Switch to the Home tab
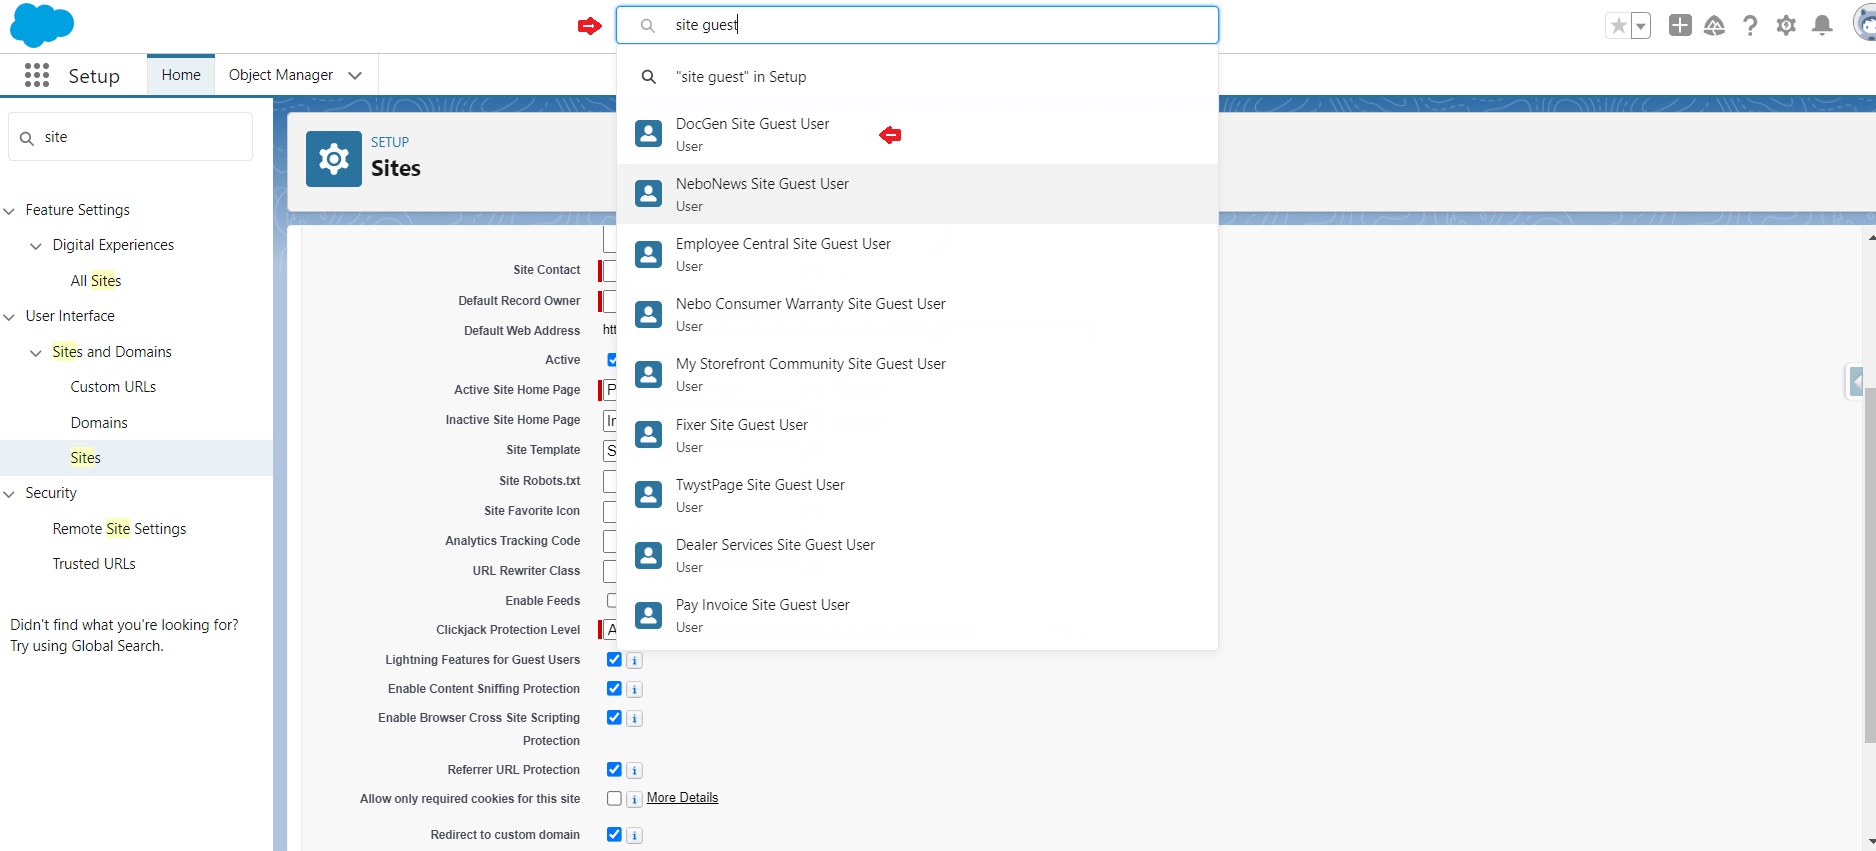The width and height of the screenshot is (1876, 851). point(181,75)
